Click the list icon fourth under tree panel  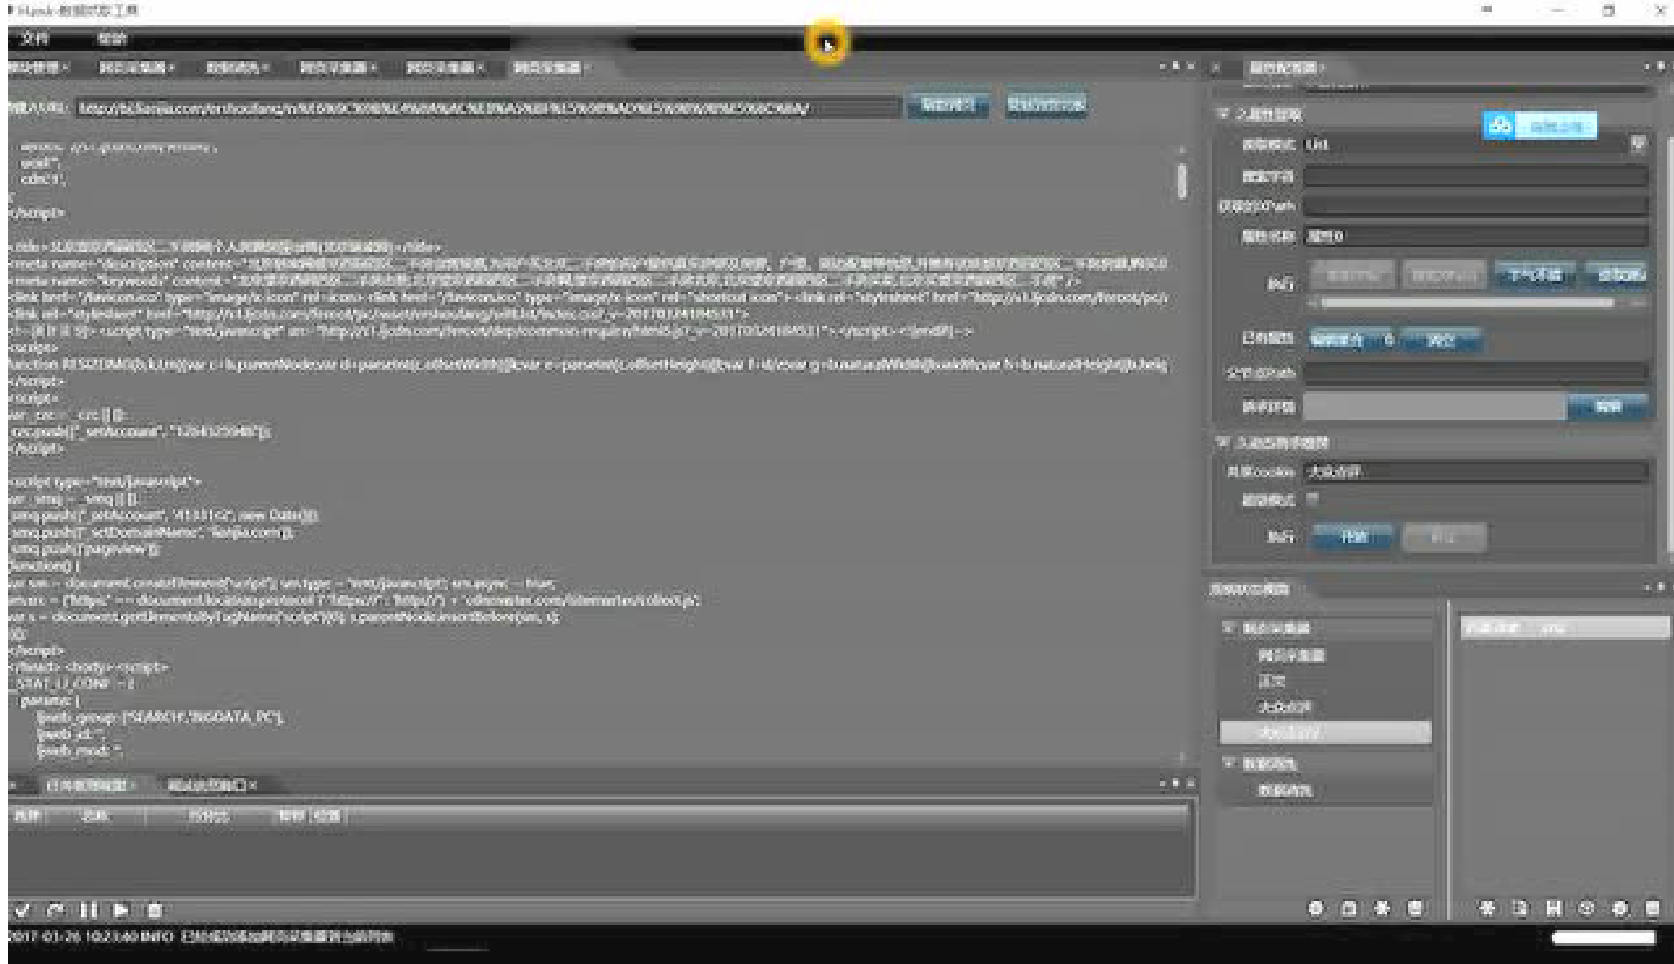coord(1415,908)
